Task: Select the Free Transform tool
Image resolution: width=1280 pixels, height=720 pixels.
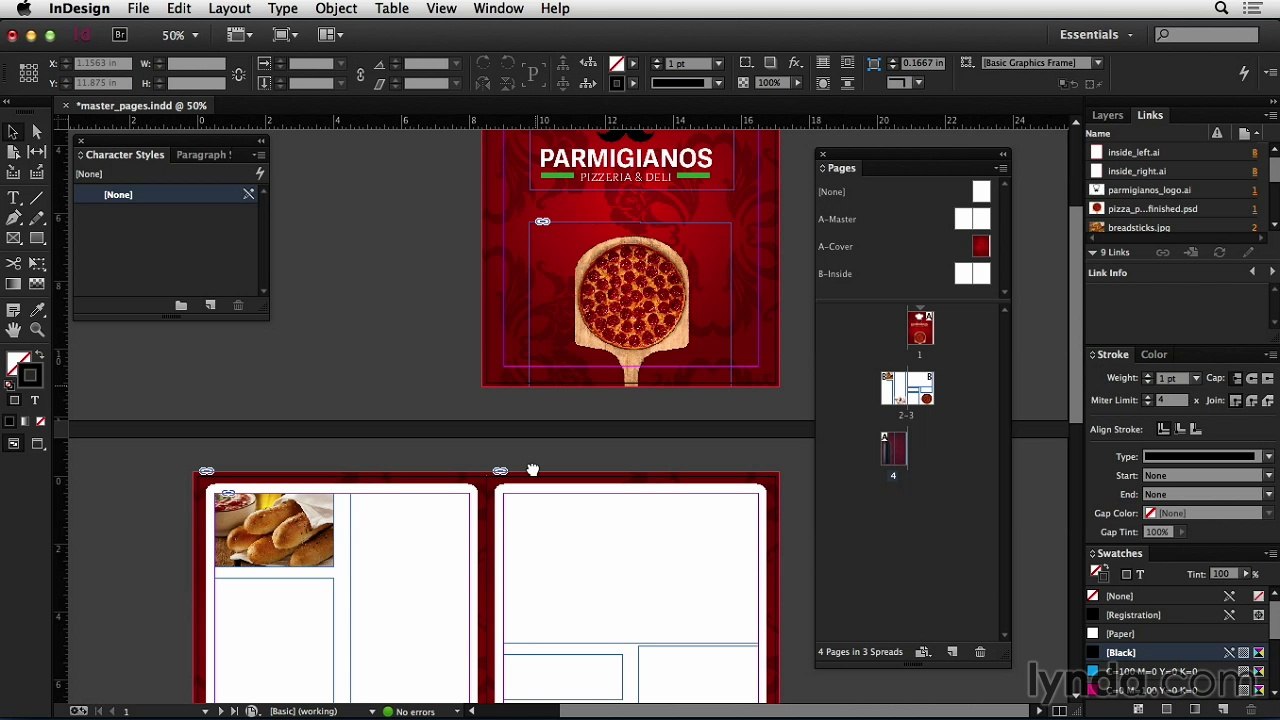Action: pos(37,264)
